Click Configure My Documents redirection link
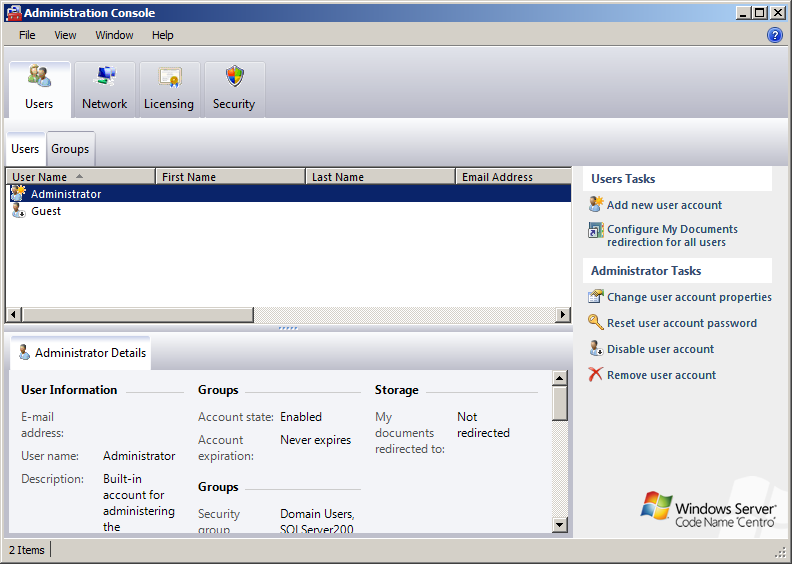 [672, 235]
